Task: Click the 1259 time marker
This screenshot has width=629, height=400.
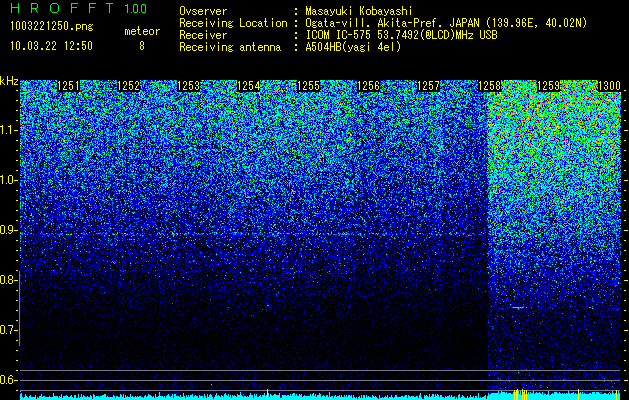Action: 548,86
